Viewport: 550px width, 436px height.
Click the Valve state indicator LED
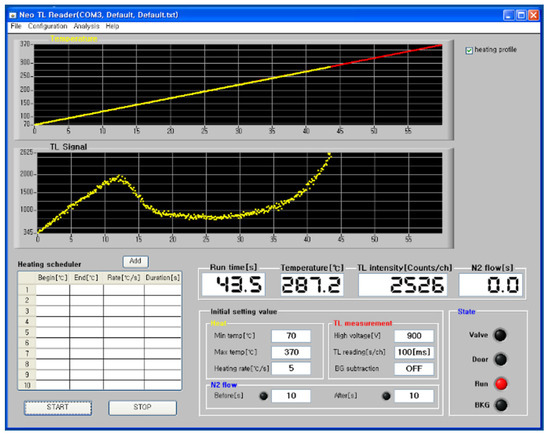500,335
